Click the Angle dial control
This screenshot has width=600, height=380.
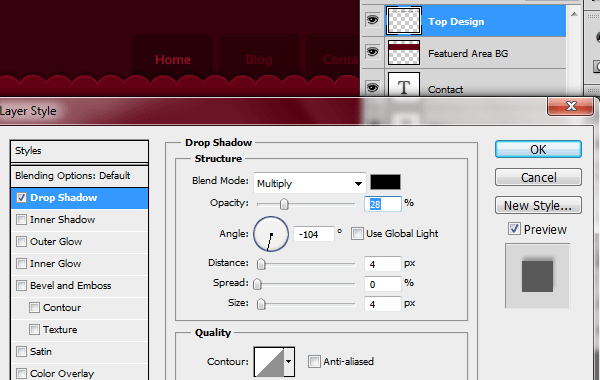tap(271, 234)
